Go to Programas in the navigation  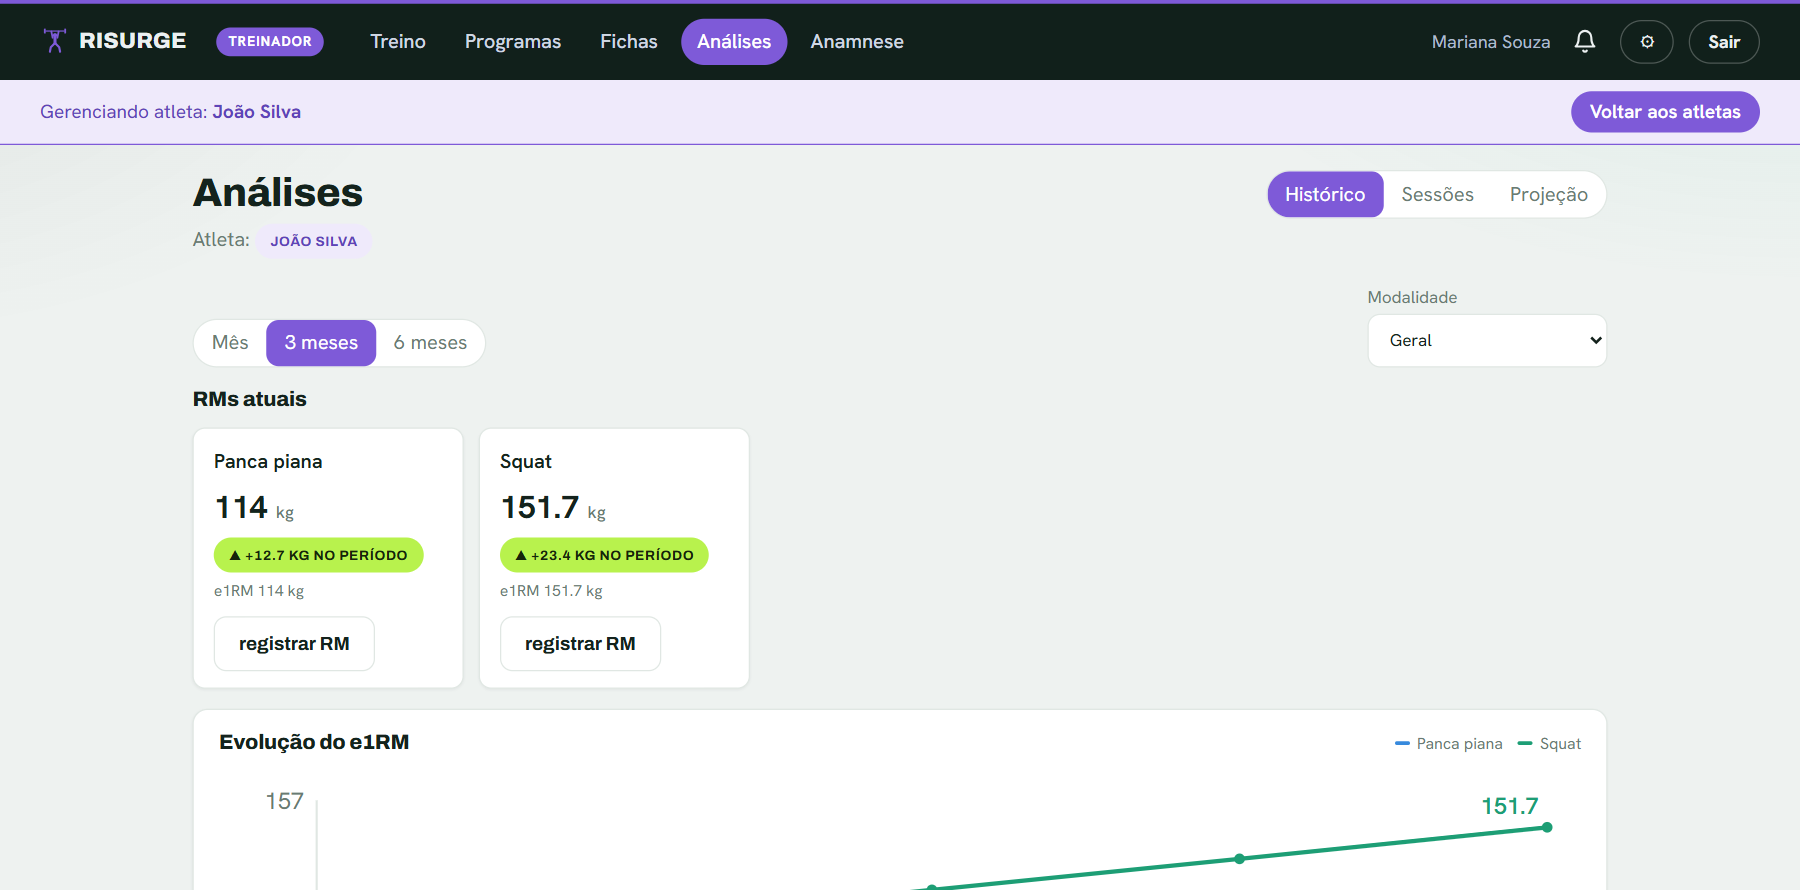click(513, 42)
